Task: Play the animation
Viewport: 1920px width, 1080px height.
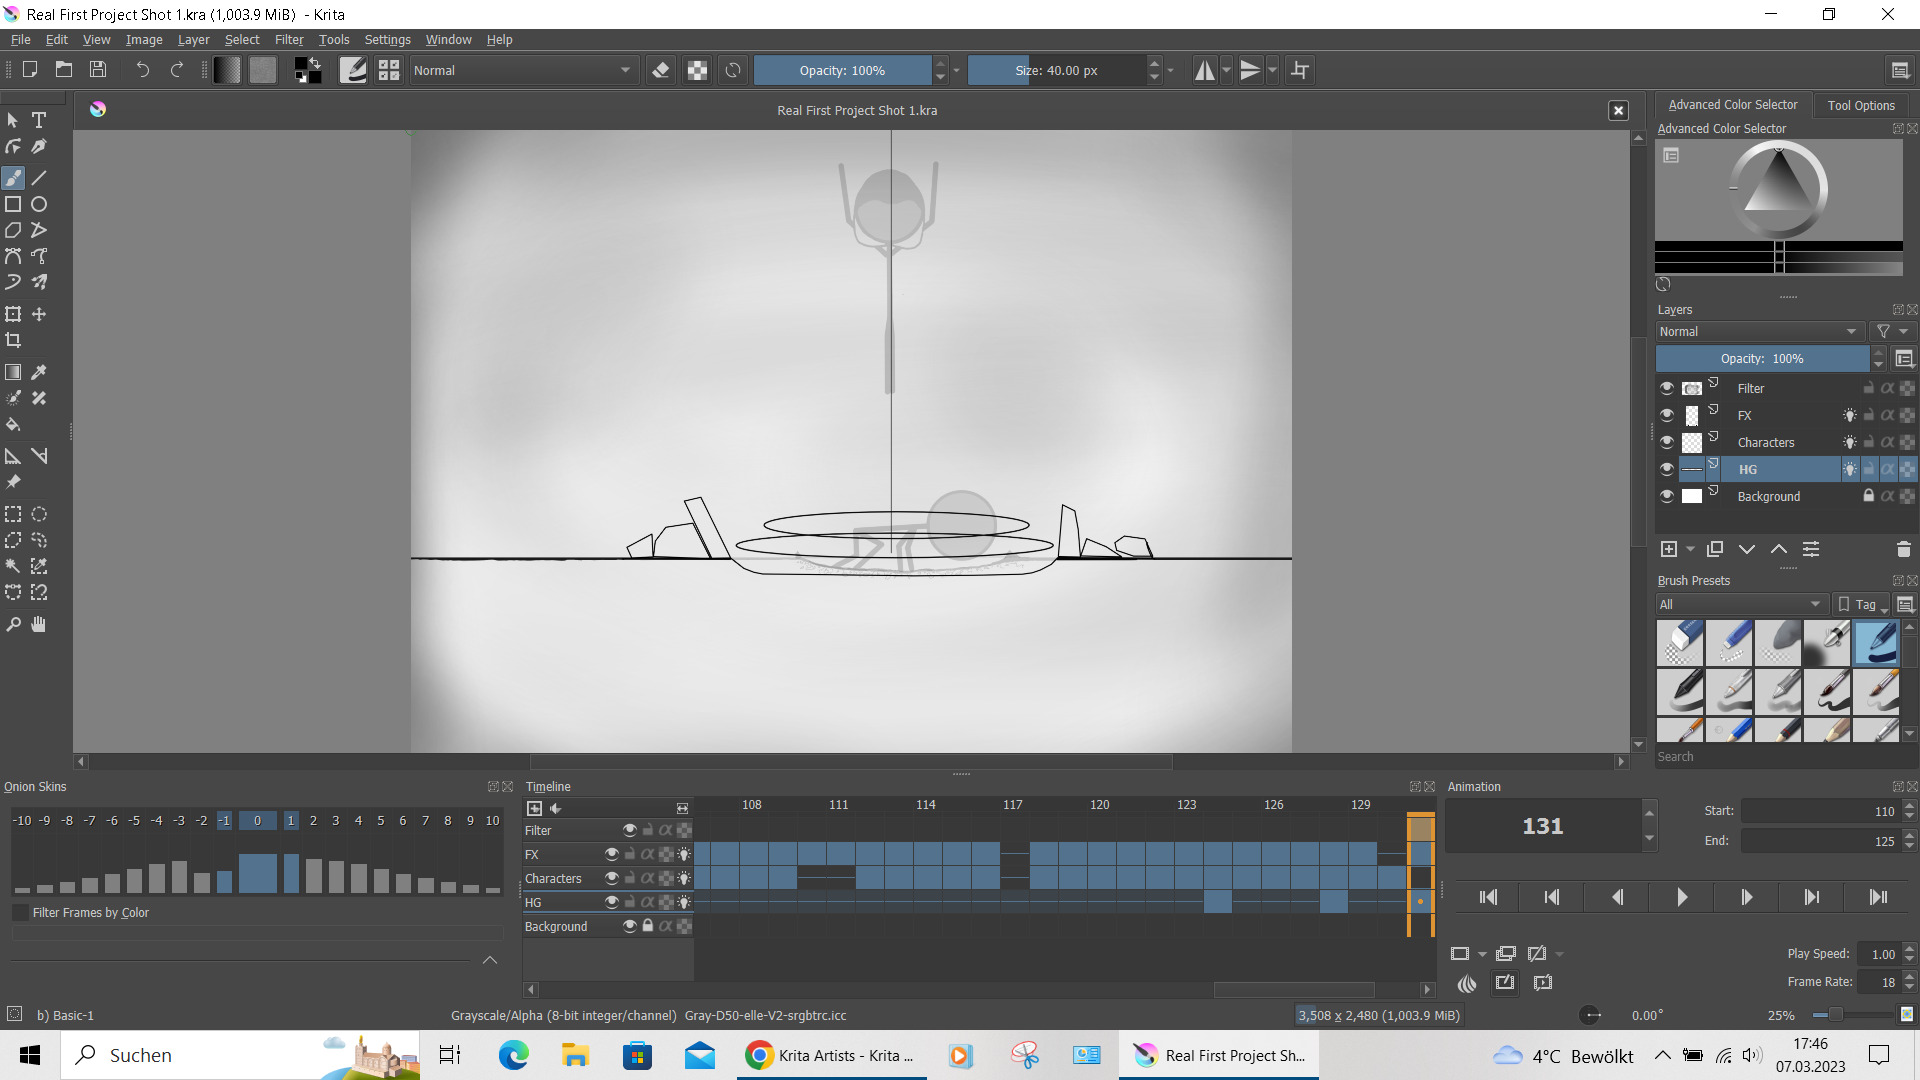Action: 1681,897
